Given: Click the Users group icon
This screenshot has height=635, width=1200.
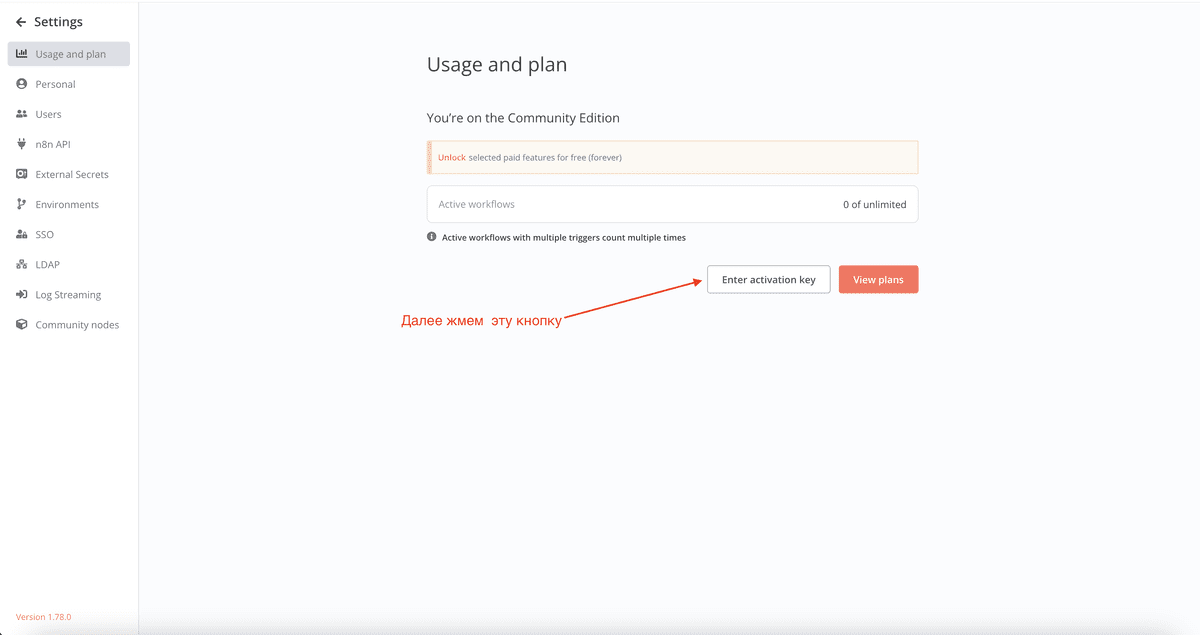Looking at the screenshot, I should click(x=22, y=114).
